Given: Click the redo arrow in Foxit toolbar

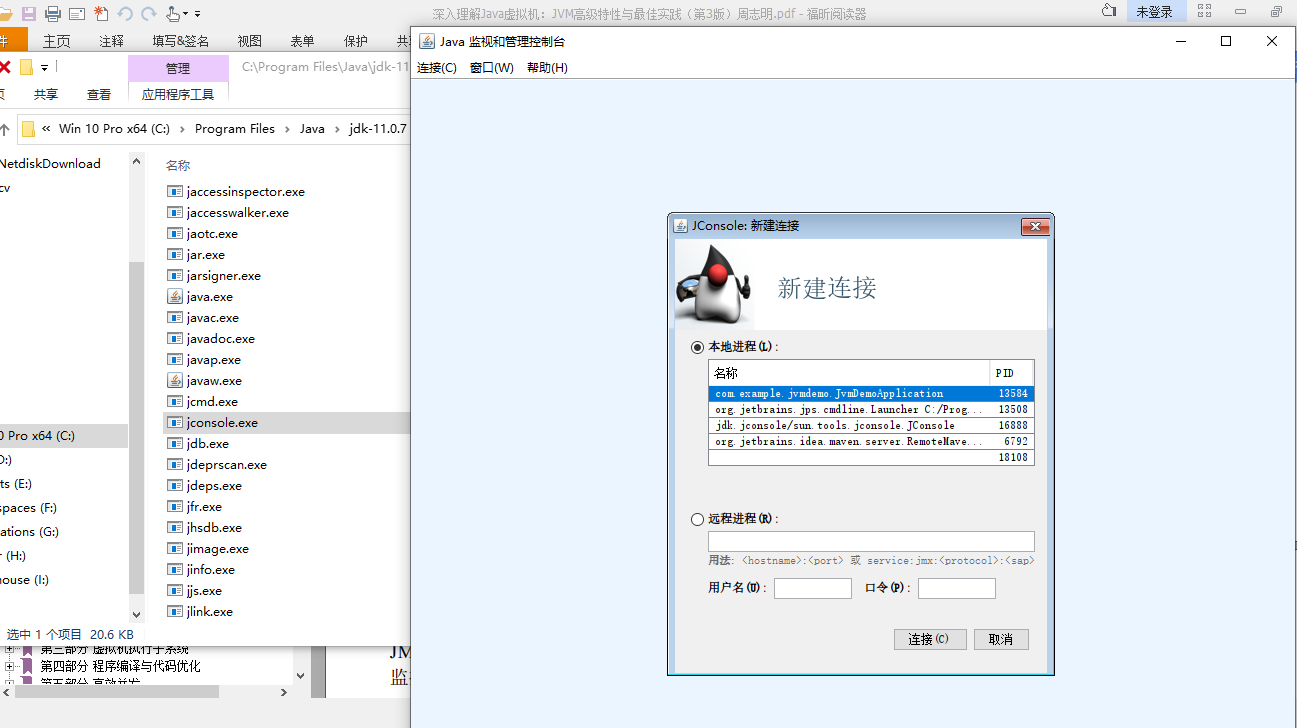Looking at the screenshot, I should (x=149, y=14).
